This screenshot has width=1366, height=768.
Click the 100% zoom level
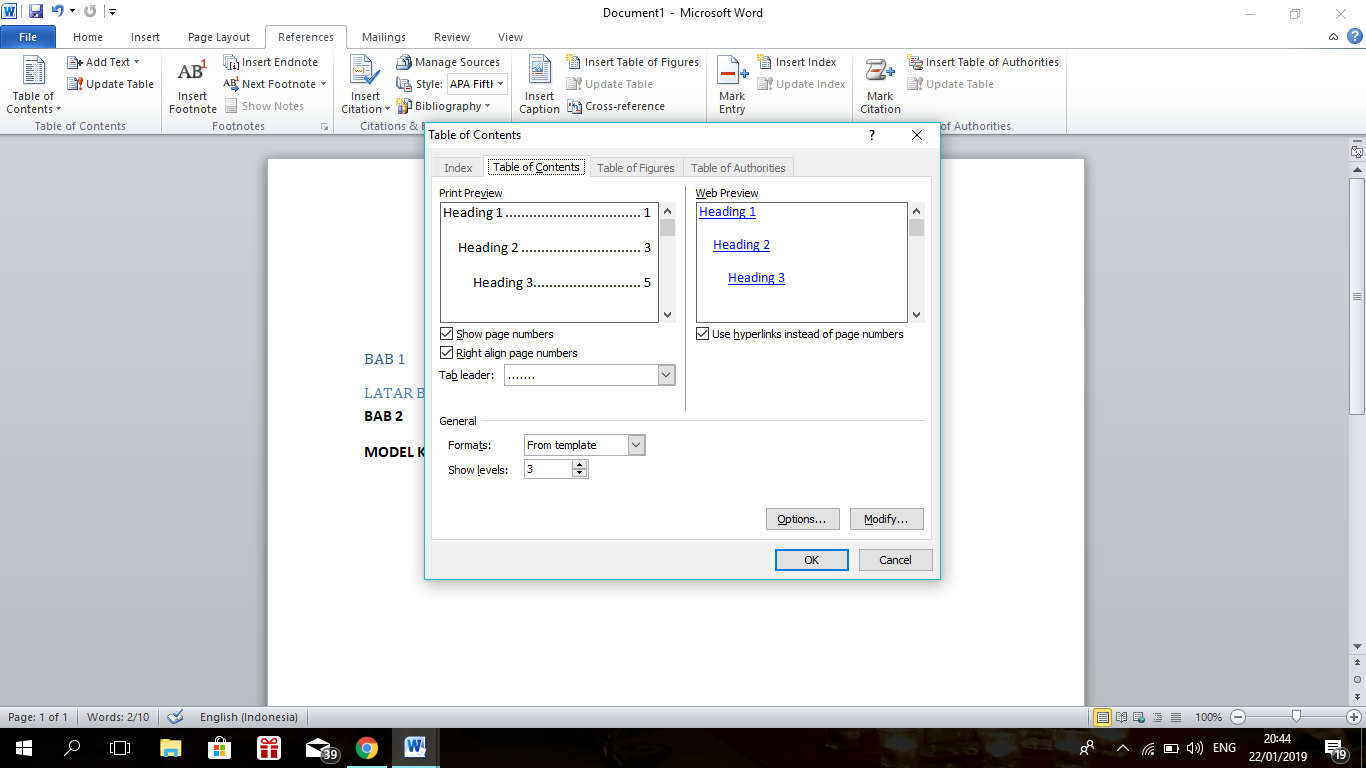(1208, 717)
